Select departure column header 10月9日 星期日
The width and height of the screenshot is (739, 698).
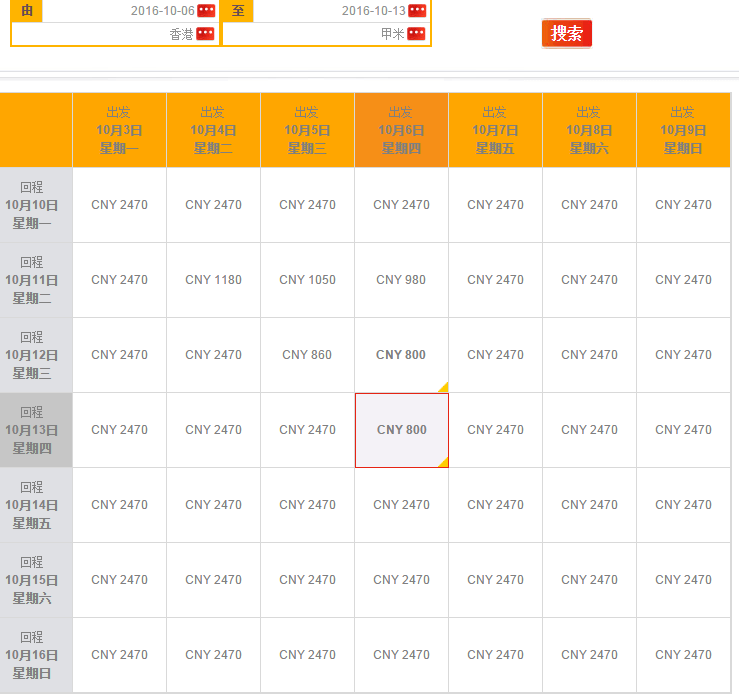point(683,130)
